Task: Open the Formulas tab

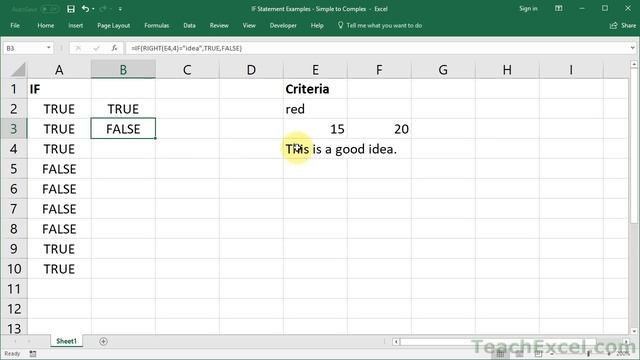Action: [x=156, y=25]
